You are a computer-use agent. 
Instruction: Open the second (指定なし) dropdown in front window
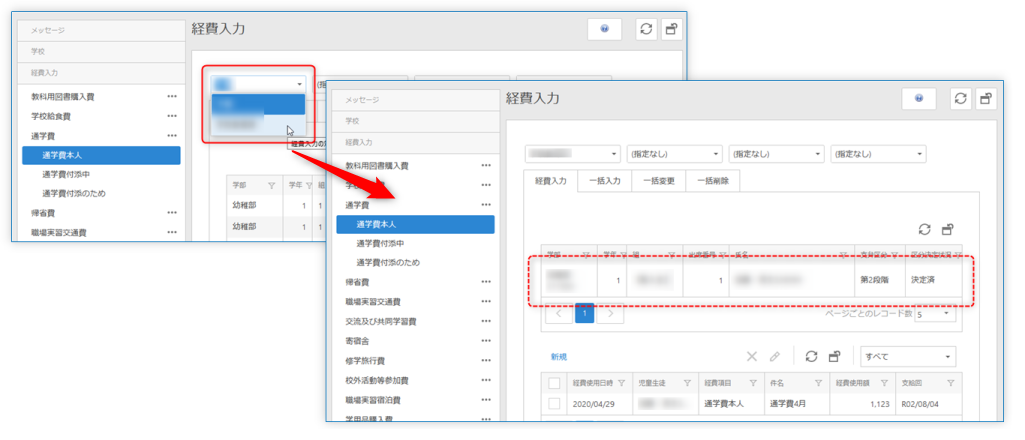674,154
